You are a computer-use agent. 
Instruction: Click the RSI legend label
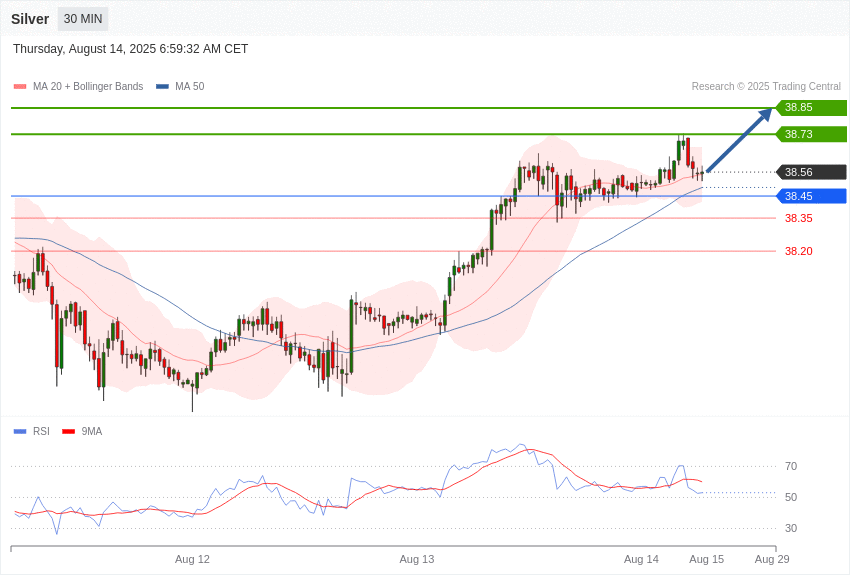click(41, 431)
